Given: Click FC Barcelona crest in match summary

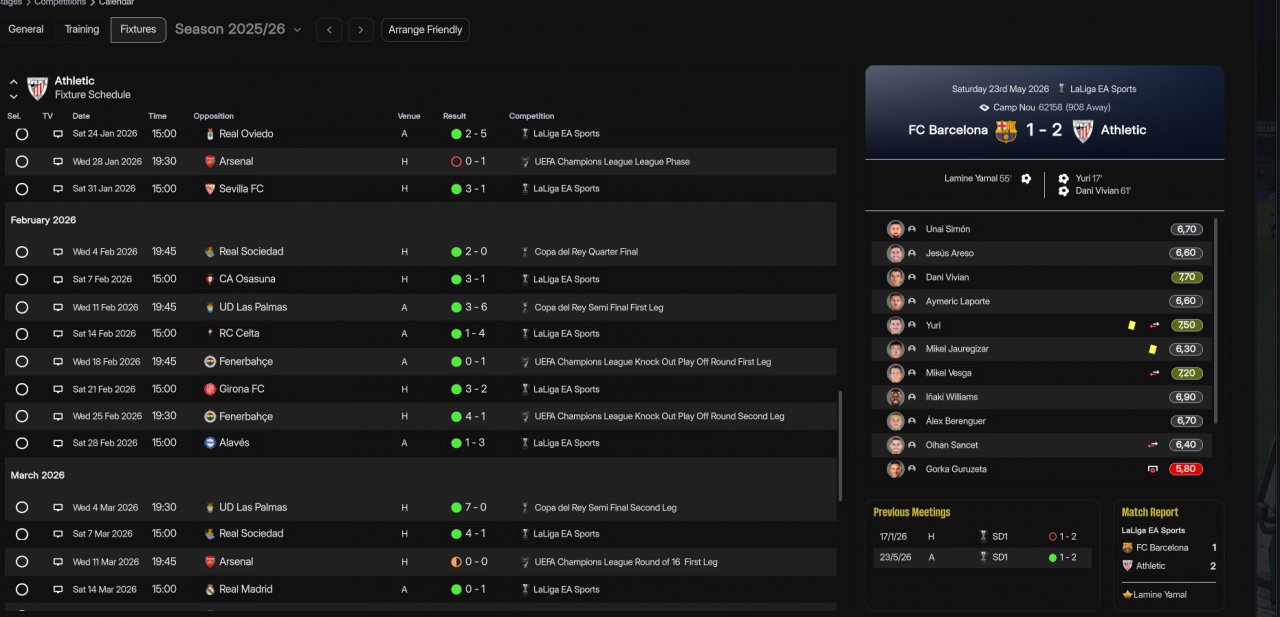Looking at the screenshot, I should (1006, 131).
